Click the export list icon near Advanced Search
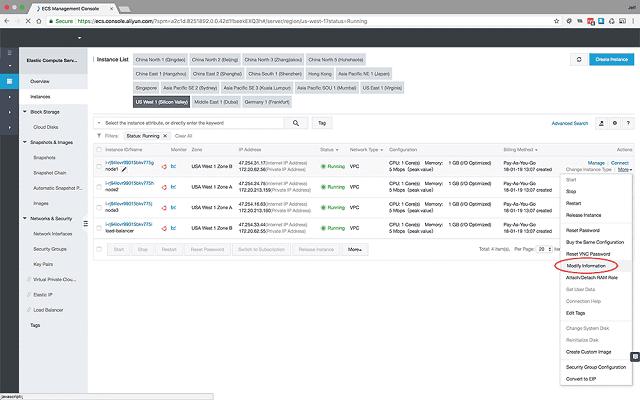 pyautogui.click(x=599, y=122)
